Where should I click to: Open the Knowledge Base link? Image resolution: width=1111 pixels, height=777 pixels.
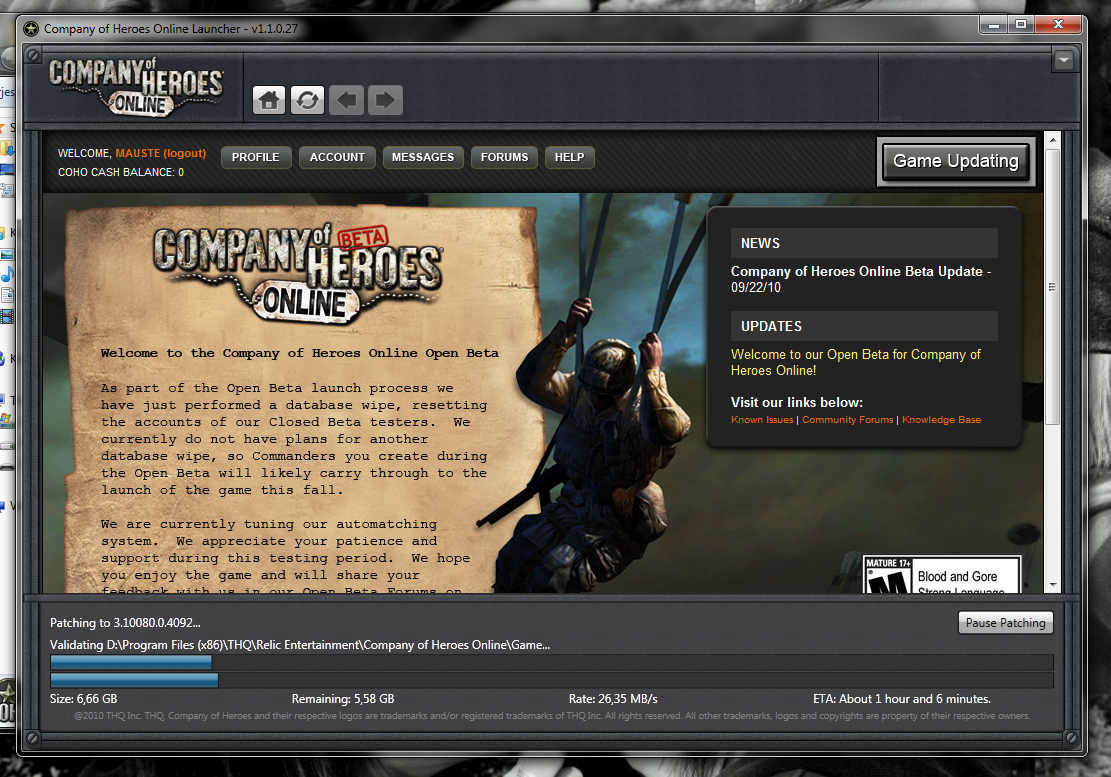(942, 420)
